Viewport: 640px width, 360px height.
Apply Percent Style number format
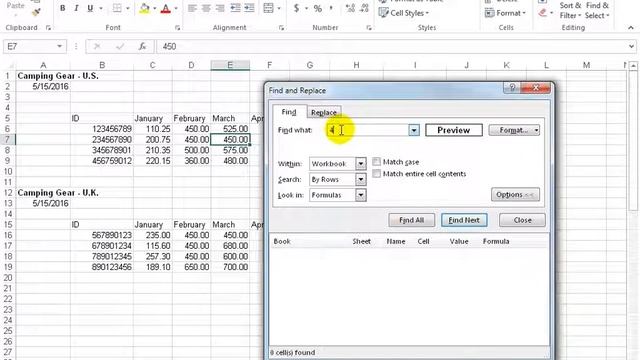318,8
